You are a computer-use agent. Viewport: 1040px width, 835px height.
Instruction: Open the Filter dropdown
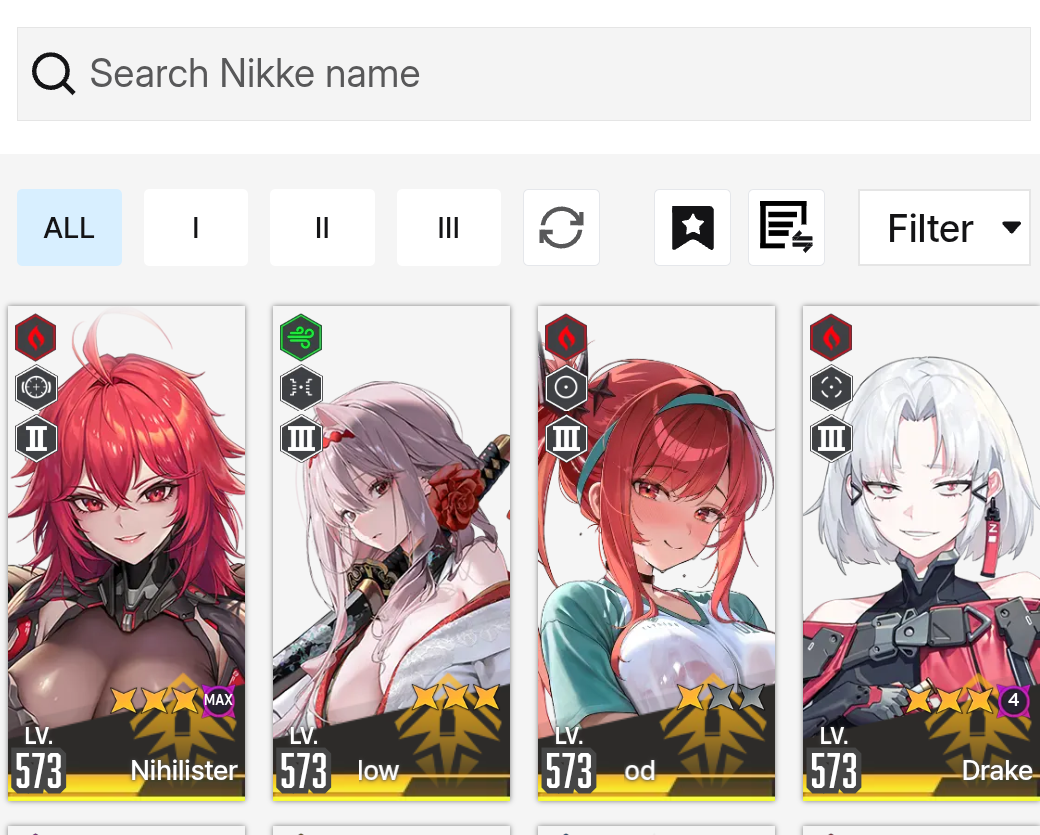click(944, 227)
